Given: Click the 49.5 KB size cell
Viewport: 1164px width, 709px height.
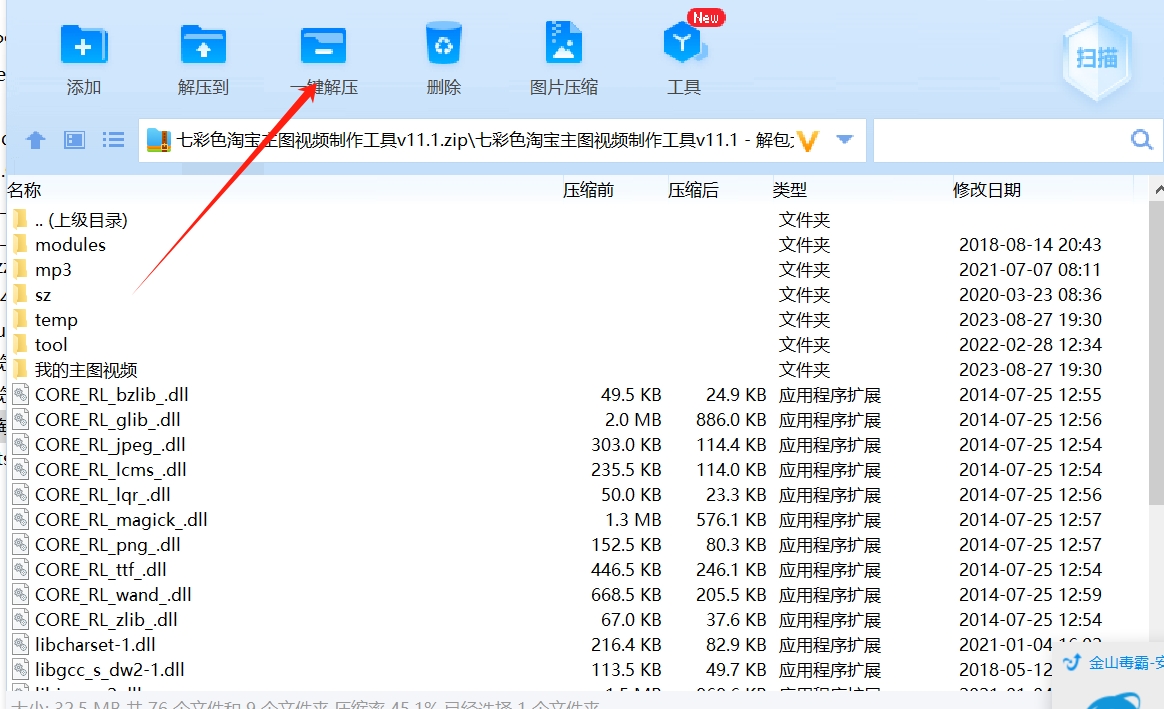Looking at the screenshot, I should pyautogui.click(x=631, y=395).
